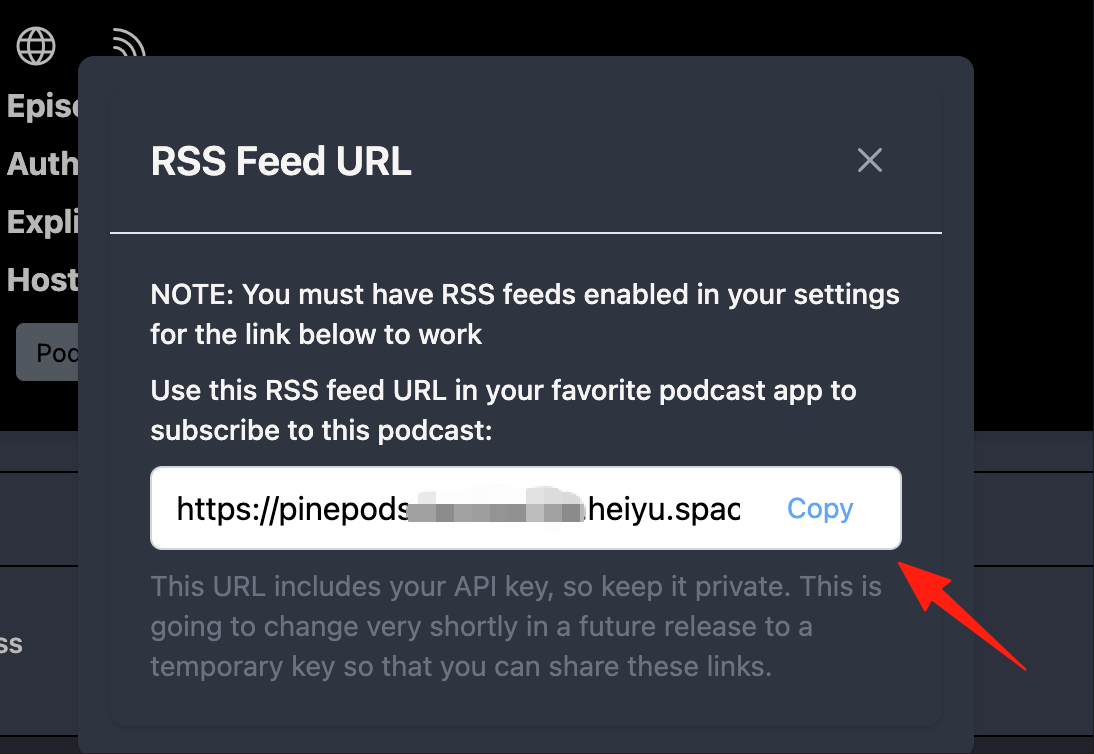The image size is (1094, 754).
Task: Click the truncated Author label at left
Action: click(43, 165)
